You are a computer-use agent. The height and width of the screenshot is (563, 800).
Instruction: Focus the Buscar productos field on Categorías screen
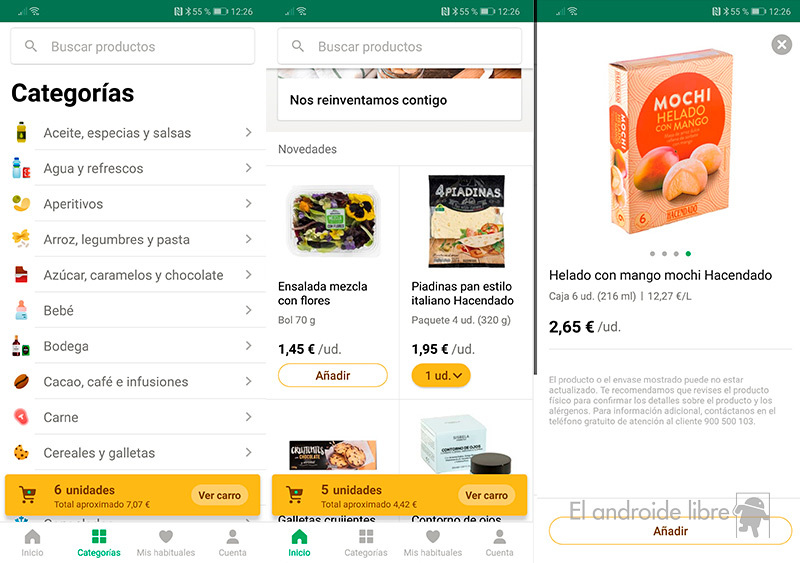(133, 46)
